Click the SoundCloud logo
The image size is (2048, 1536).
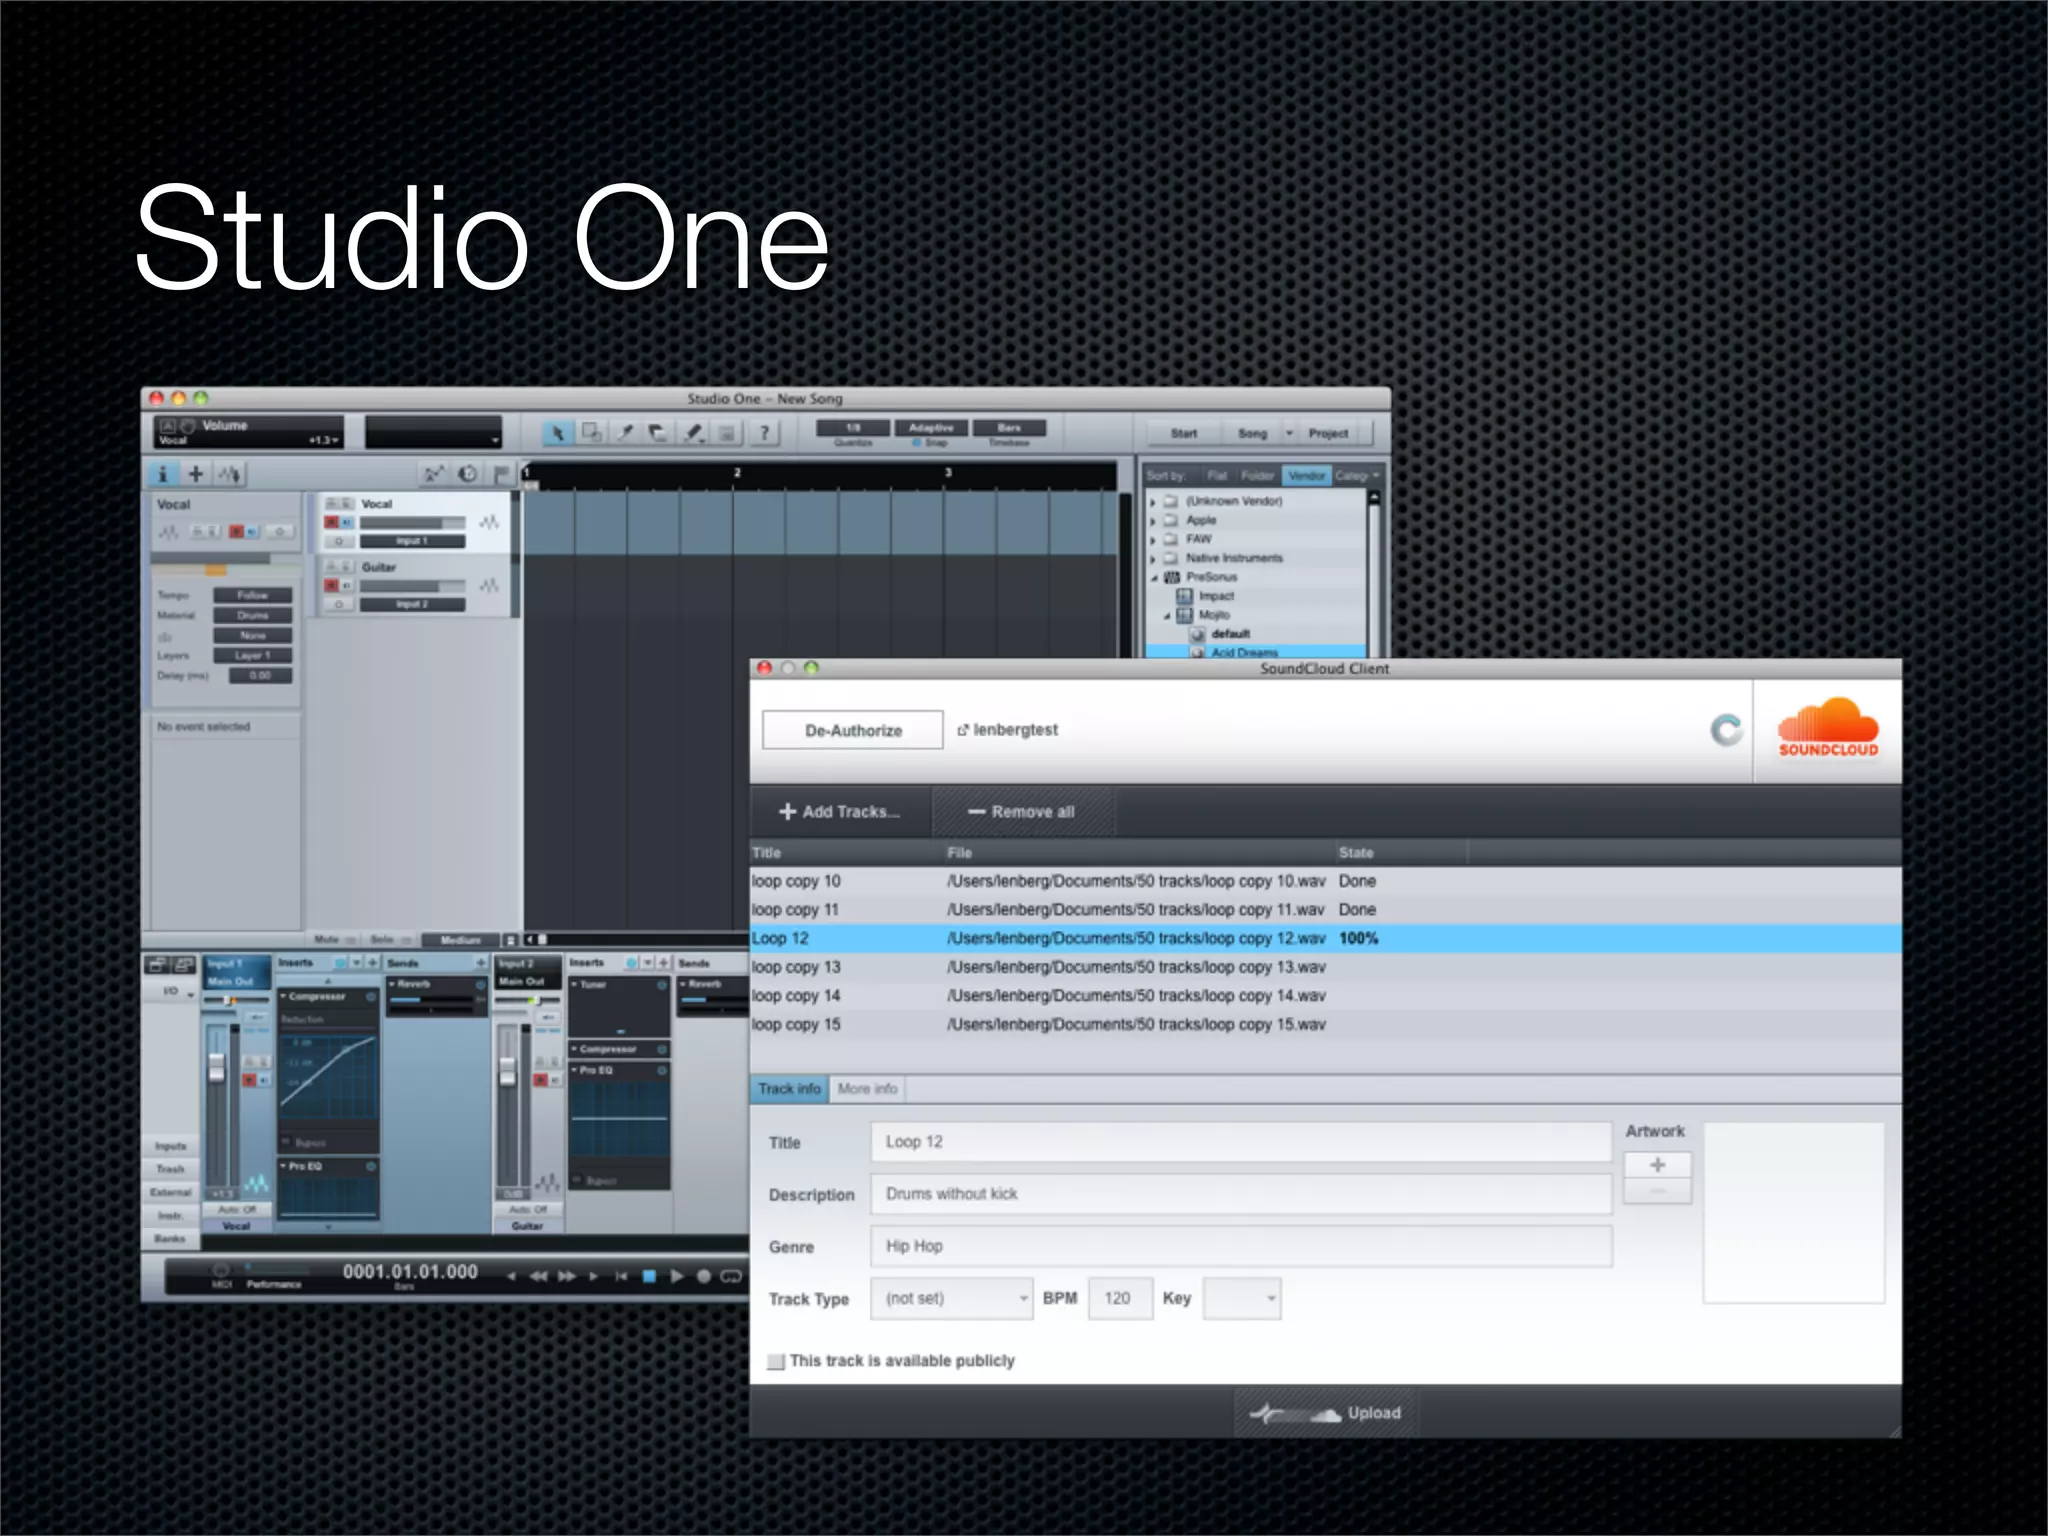click(x=1827, y=727)
